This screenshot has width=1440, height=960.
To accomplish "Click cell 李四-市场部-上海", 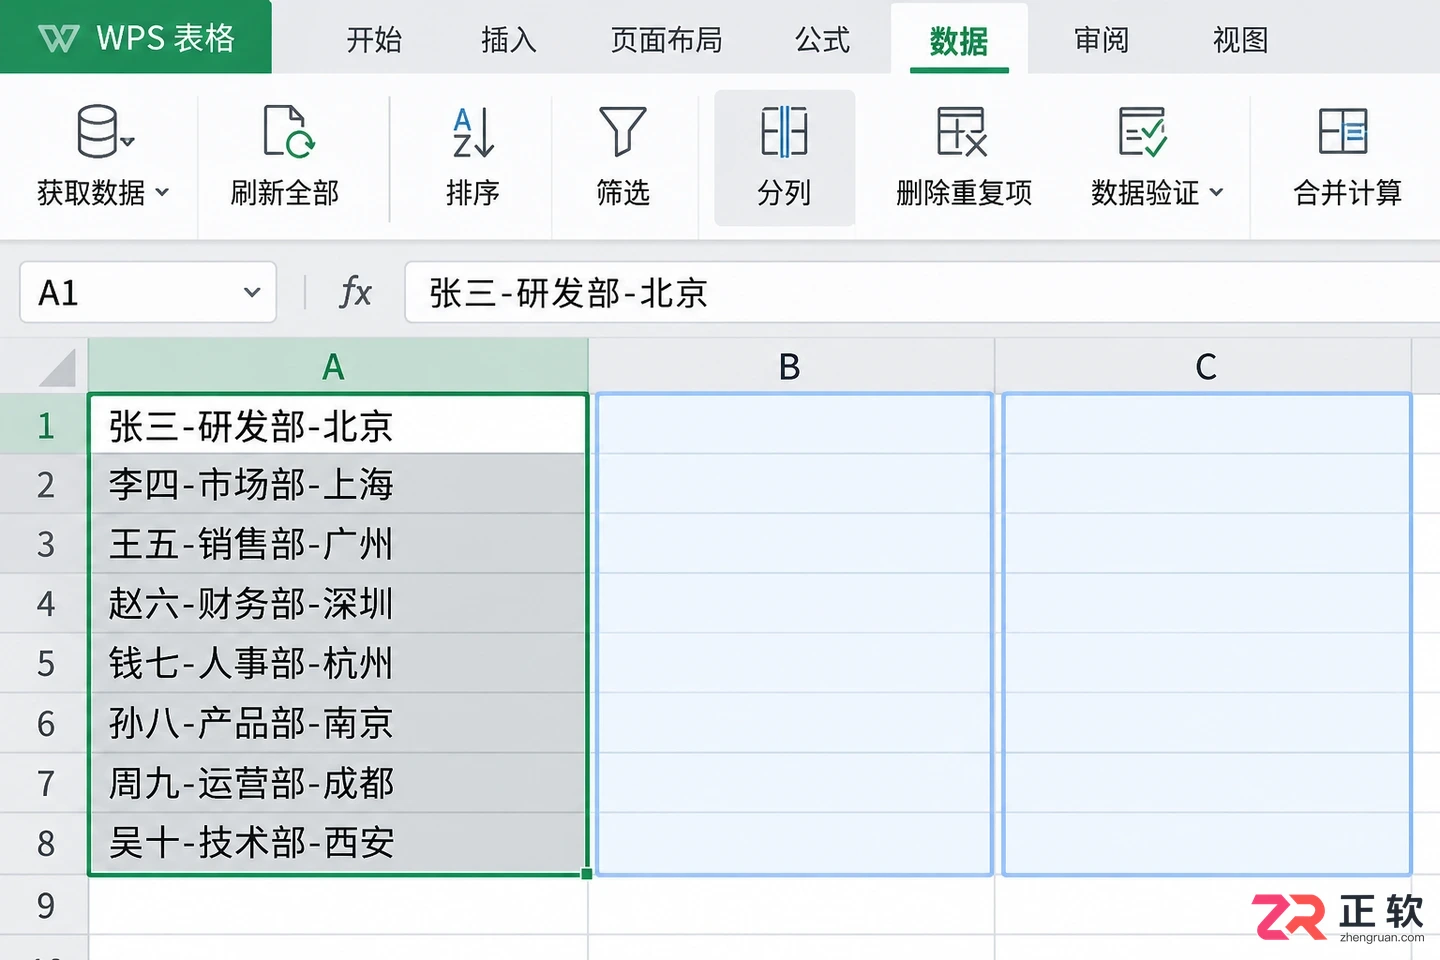I will point(338,484).
